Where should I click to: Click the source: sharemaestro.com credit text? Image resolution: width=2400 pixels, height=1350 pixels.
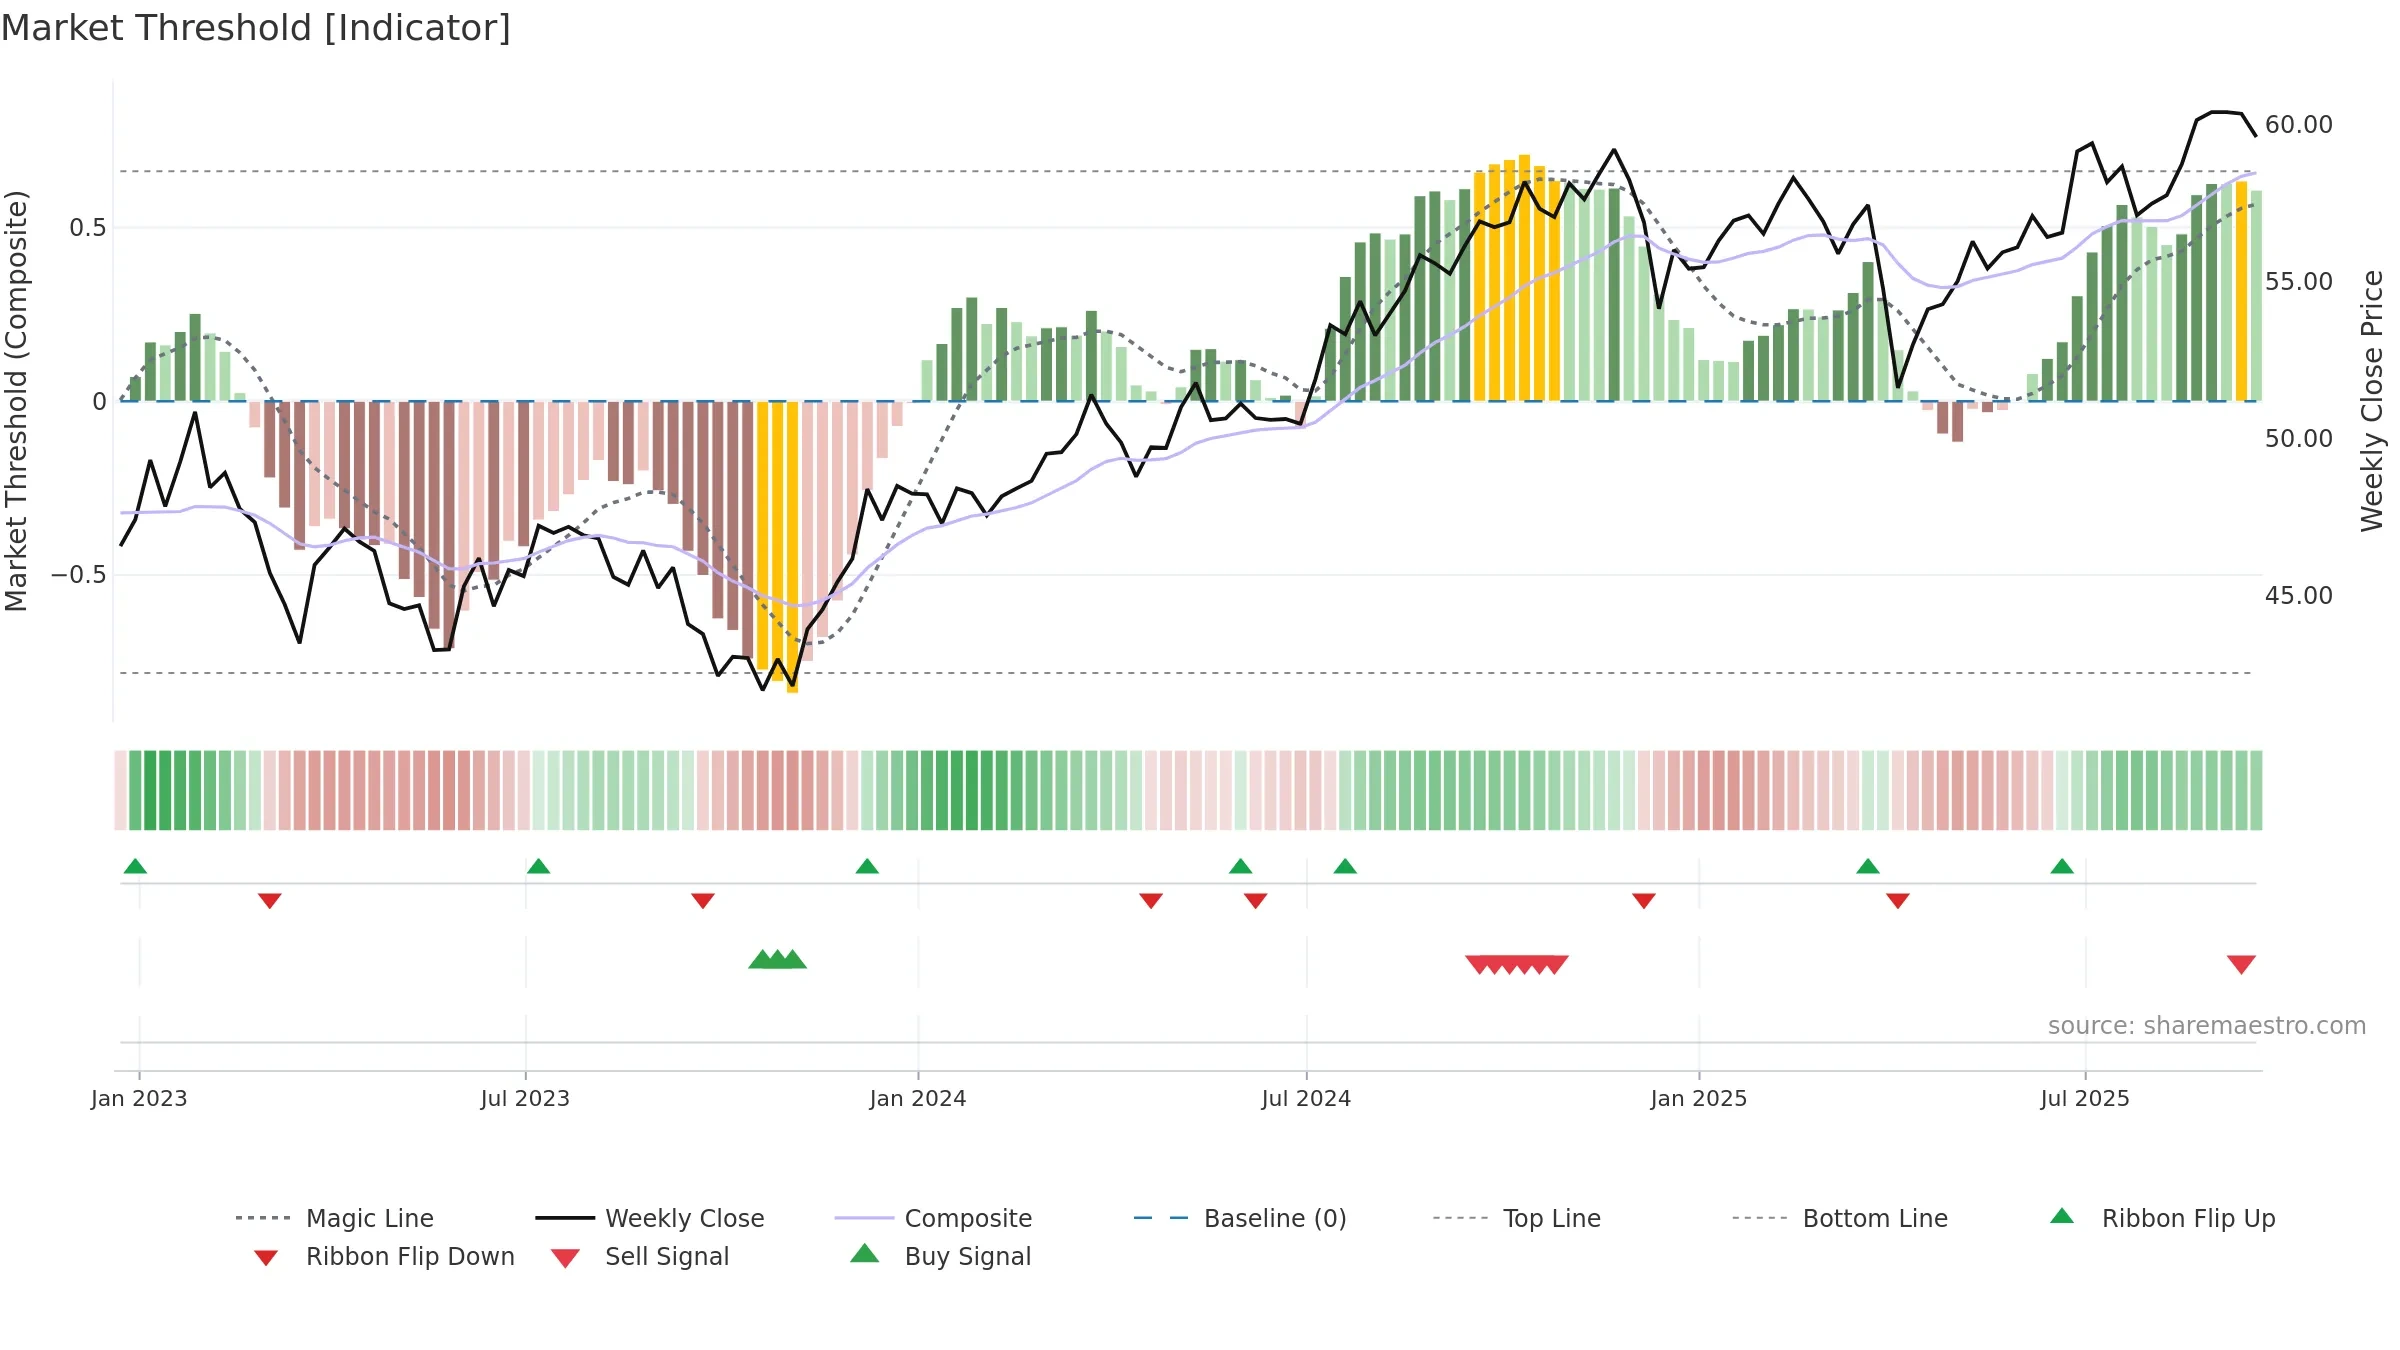(2207, 1025)
